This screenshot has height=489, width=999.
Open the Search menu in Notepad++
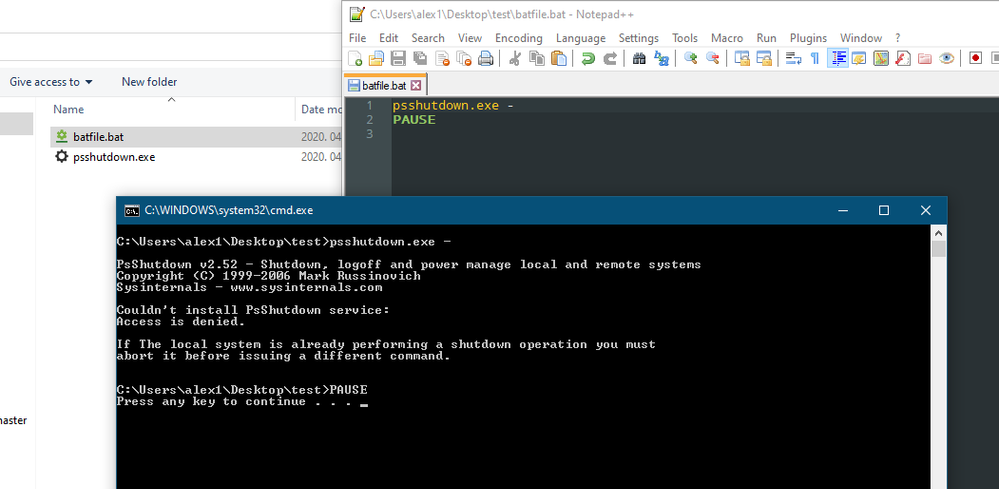pyautogui.click(x=428, y=38)
